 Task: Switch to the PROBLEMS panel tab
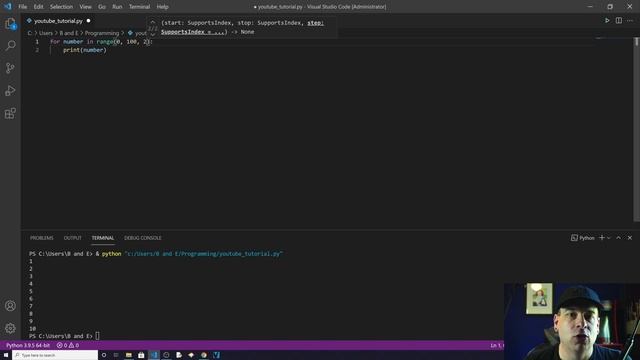tap(42, 238)
